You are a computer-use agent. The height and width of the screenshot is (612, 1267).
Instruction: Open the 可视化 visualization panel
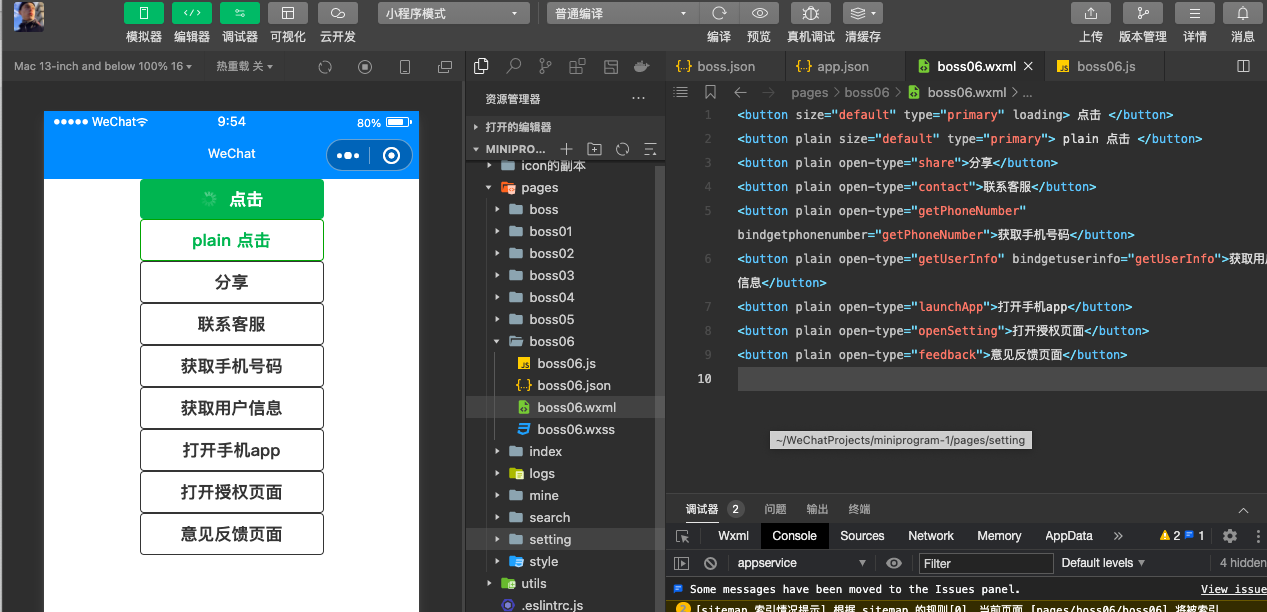[x=288, y=13]
